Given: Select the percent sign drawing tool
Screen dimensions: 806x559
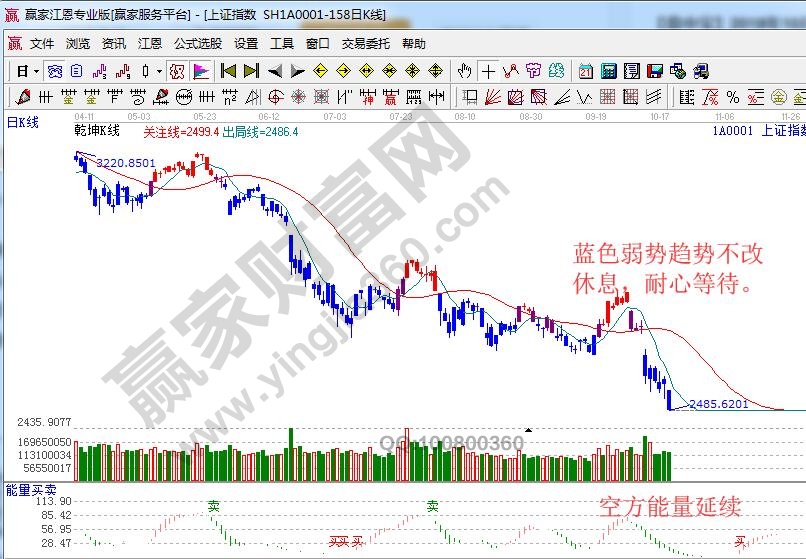Looking at the screenshot, I should click(x=732, y=97).
